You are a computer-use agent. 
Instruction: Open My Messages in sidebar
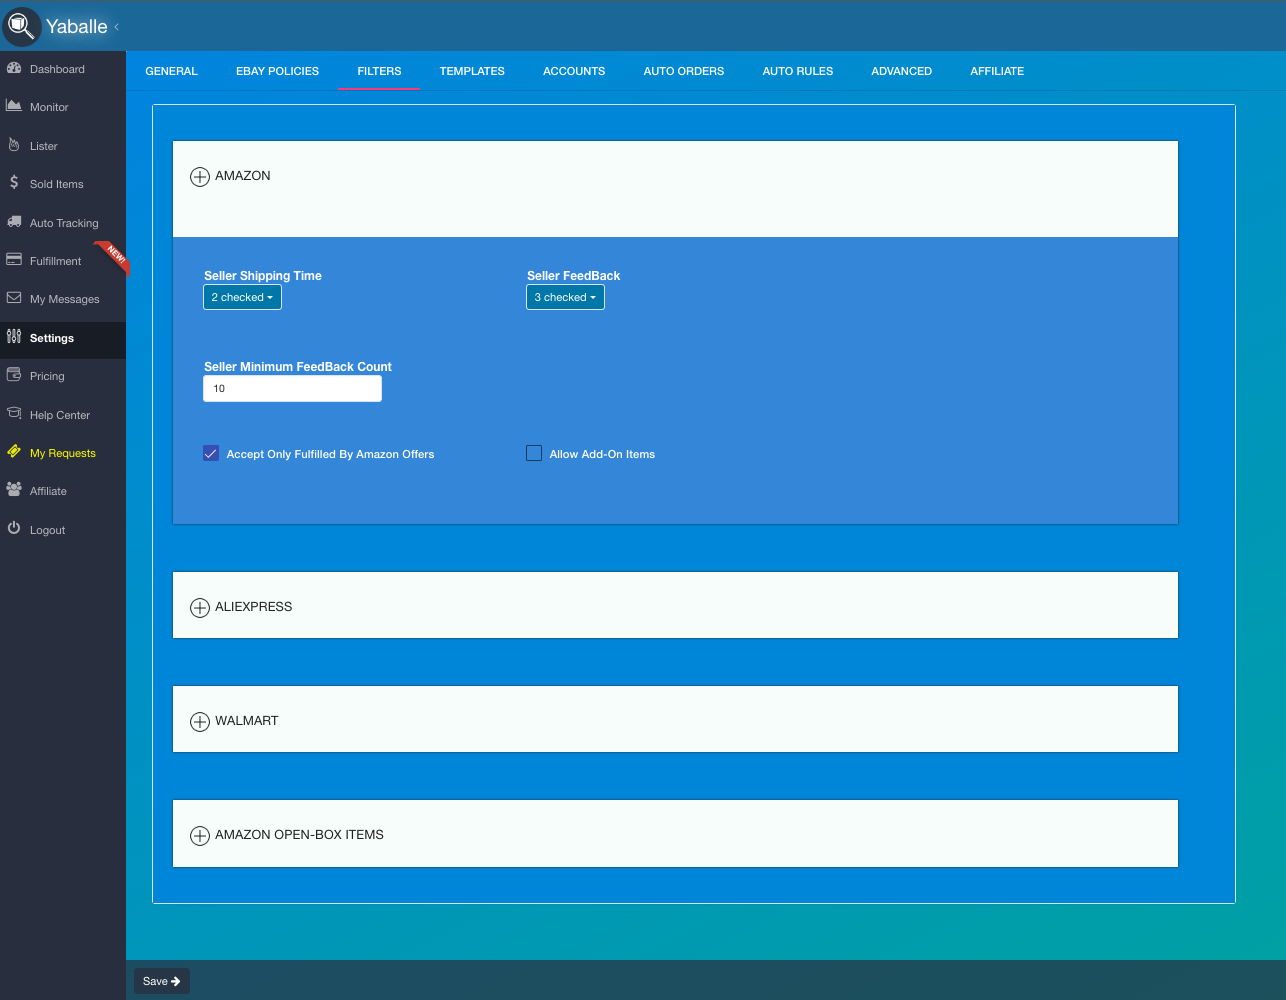63,299
